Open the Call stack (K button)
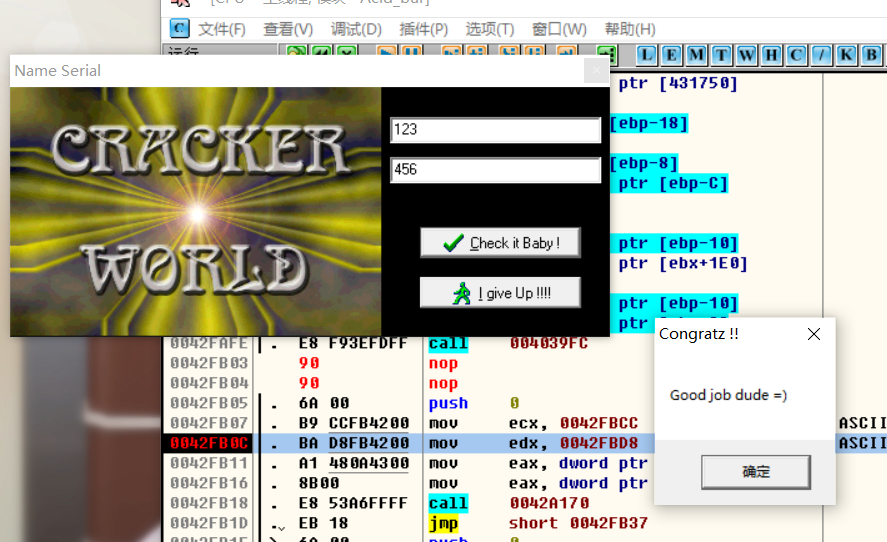 pos(846,55)
